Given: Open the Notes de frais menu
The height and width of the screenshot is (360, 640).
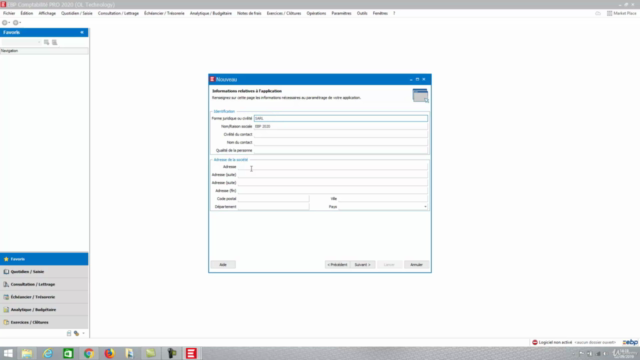Looking at the screenshot, I should [x=249, y=13].
